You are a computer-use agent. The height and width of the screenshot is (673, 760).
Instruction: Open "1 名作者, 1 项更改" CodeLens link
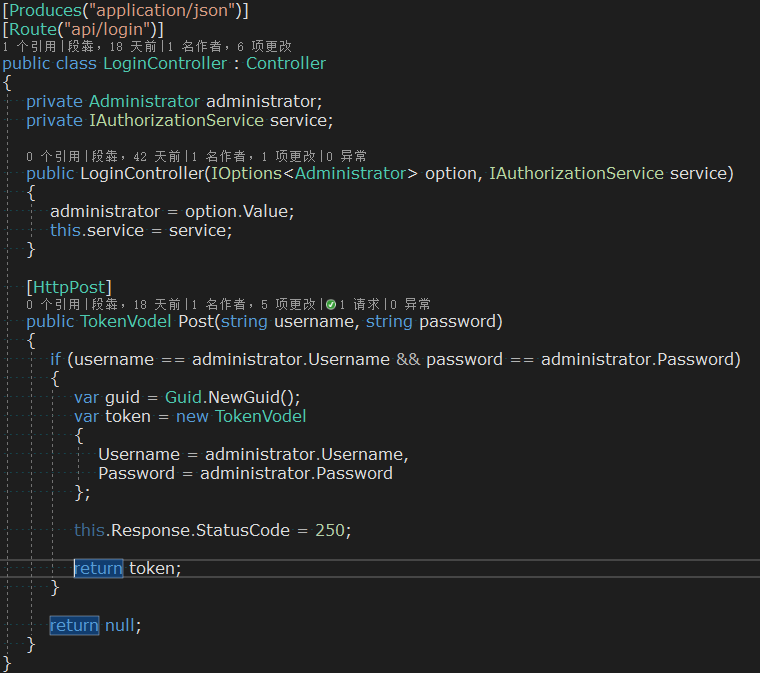click(x=254, y=157)
